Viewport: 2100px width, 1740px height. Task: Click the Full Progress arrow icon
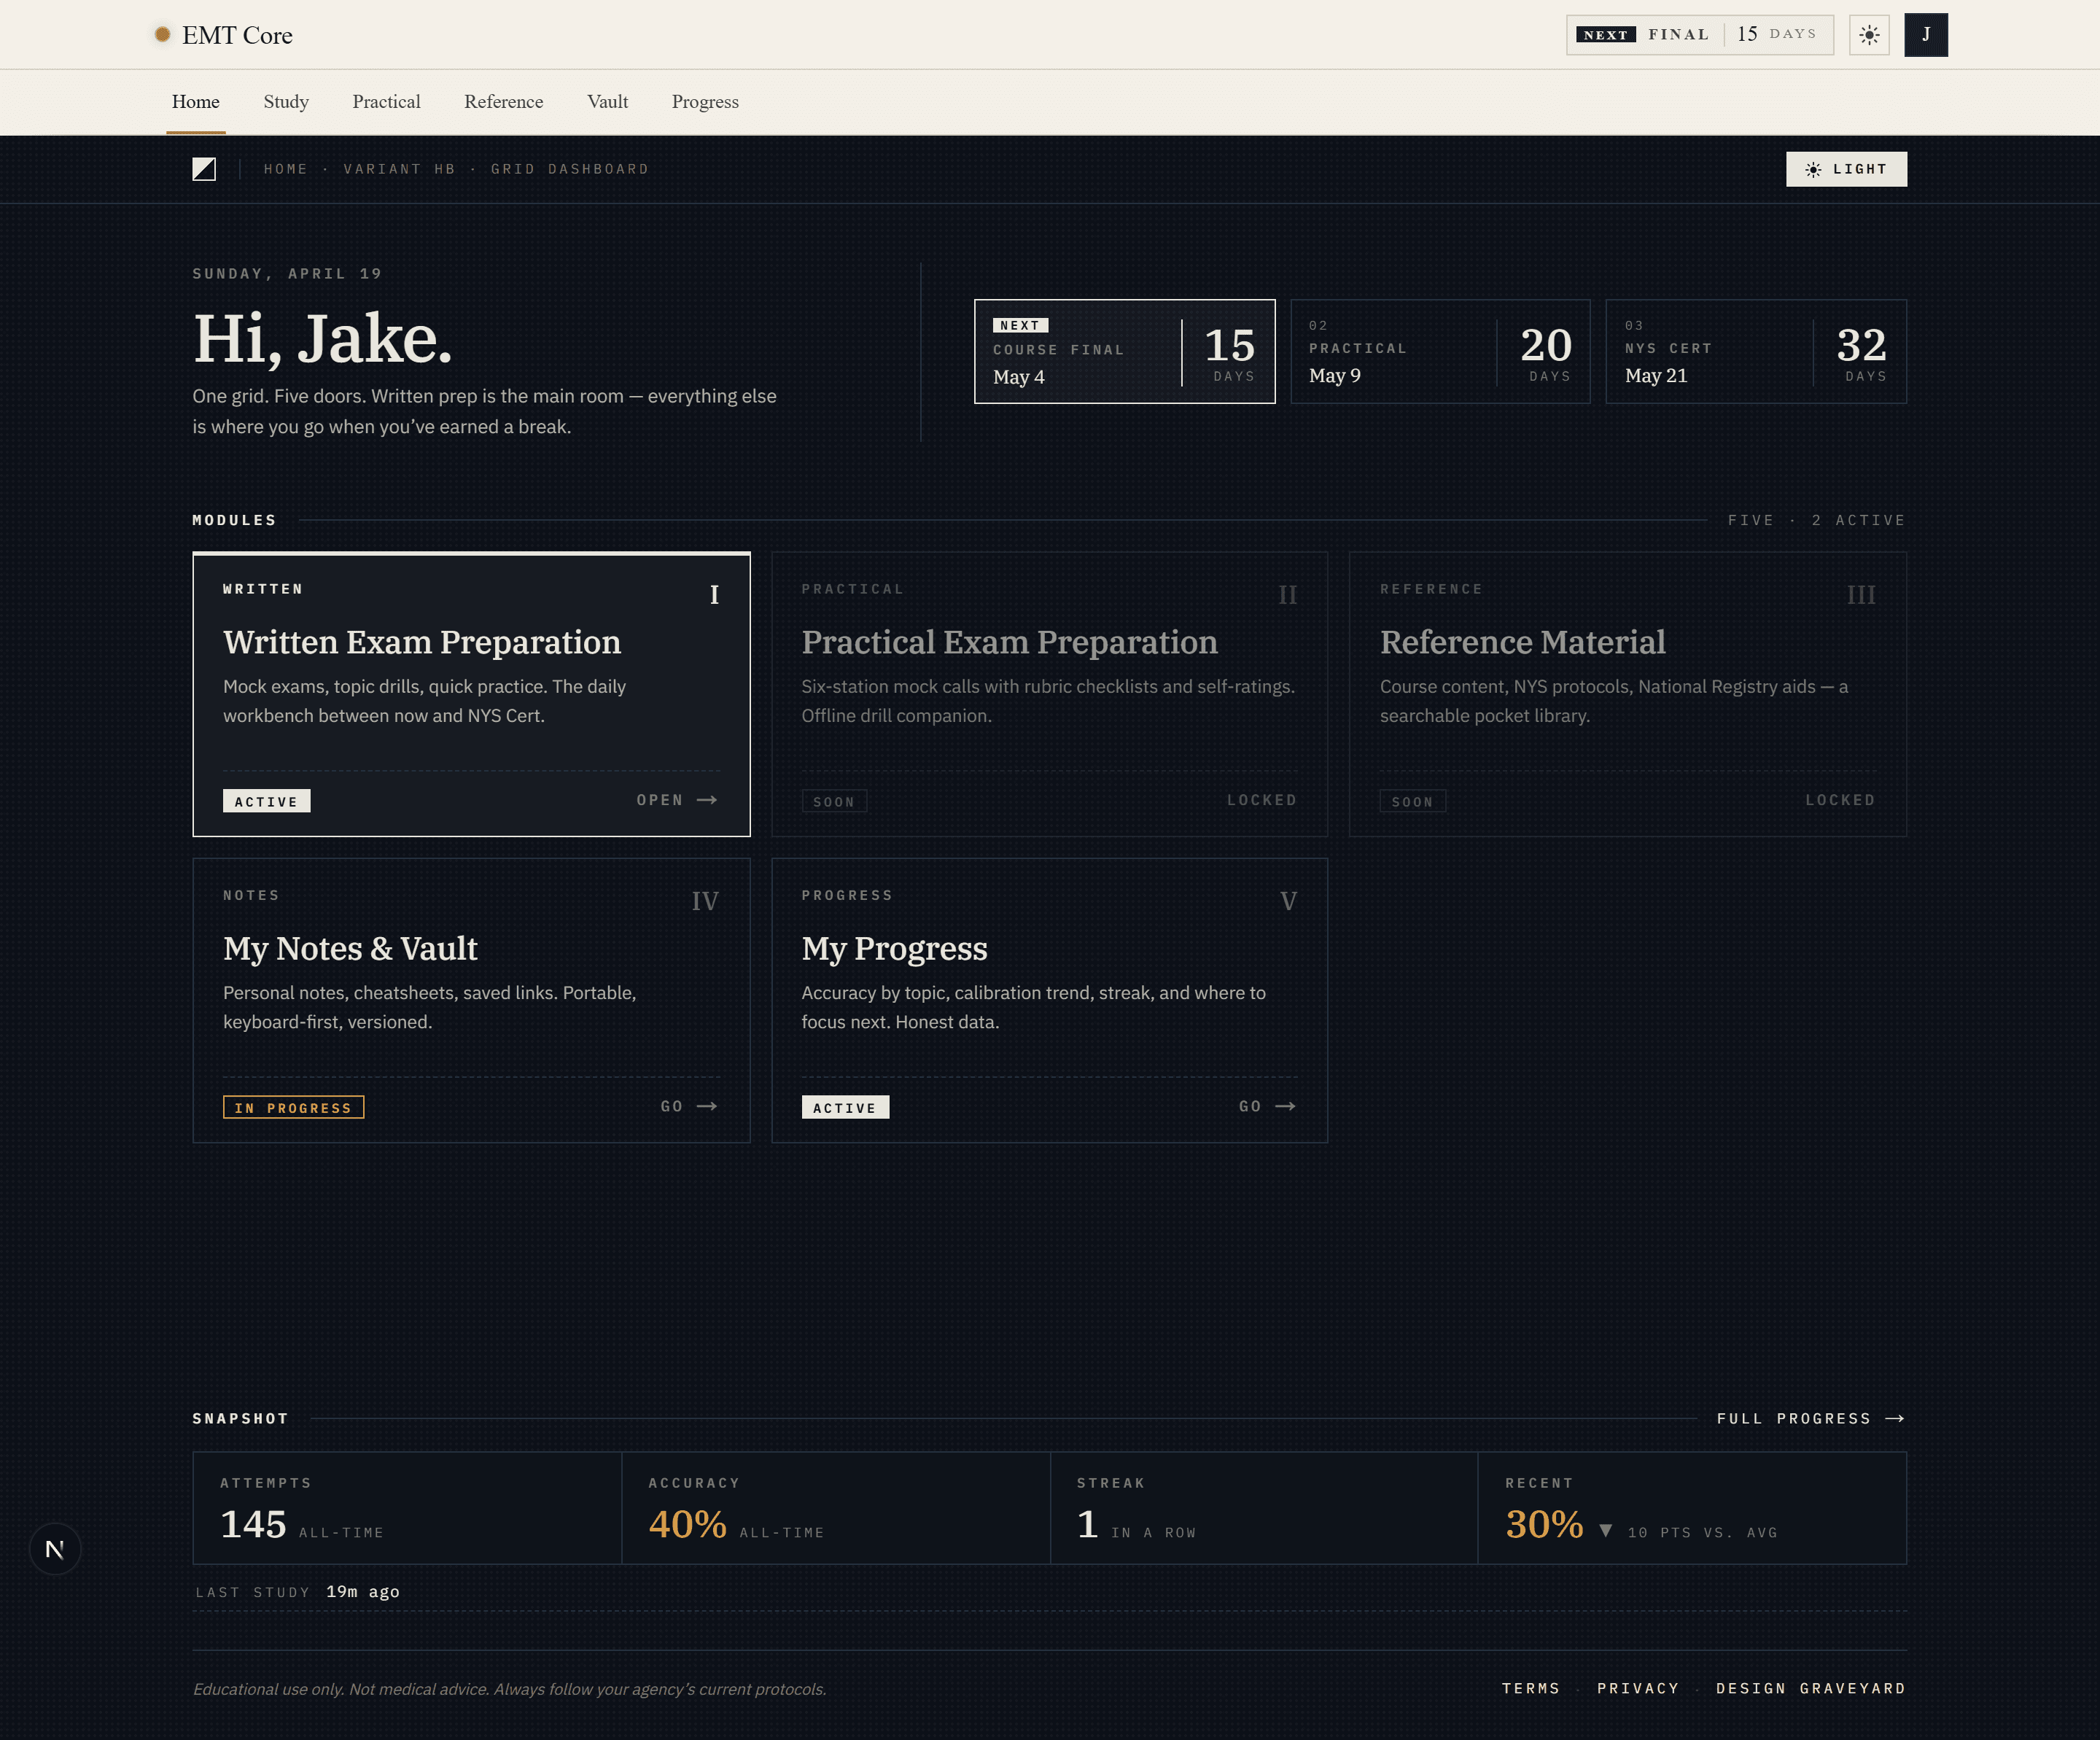point(1895,1419)
